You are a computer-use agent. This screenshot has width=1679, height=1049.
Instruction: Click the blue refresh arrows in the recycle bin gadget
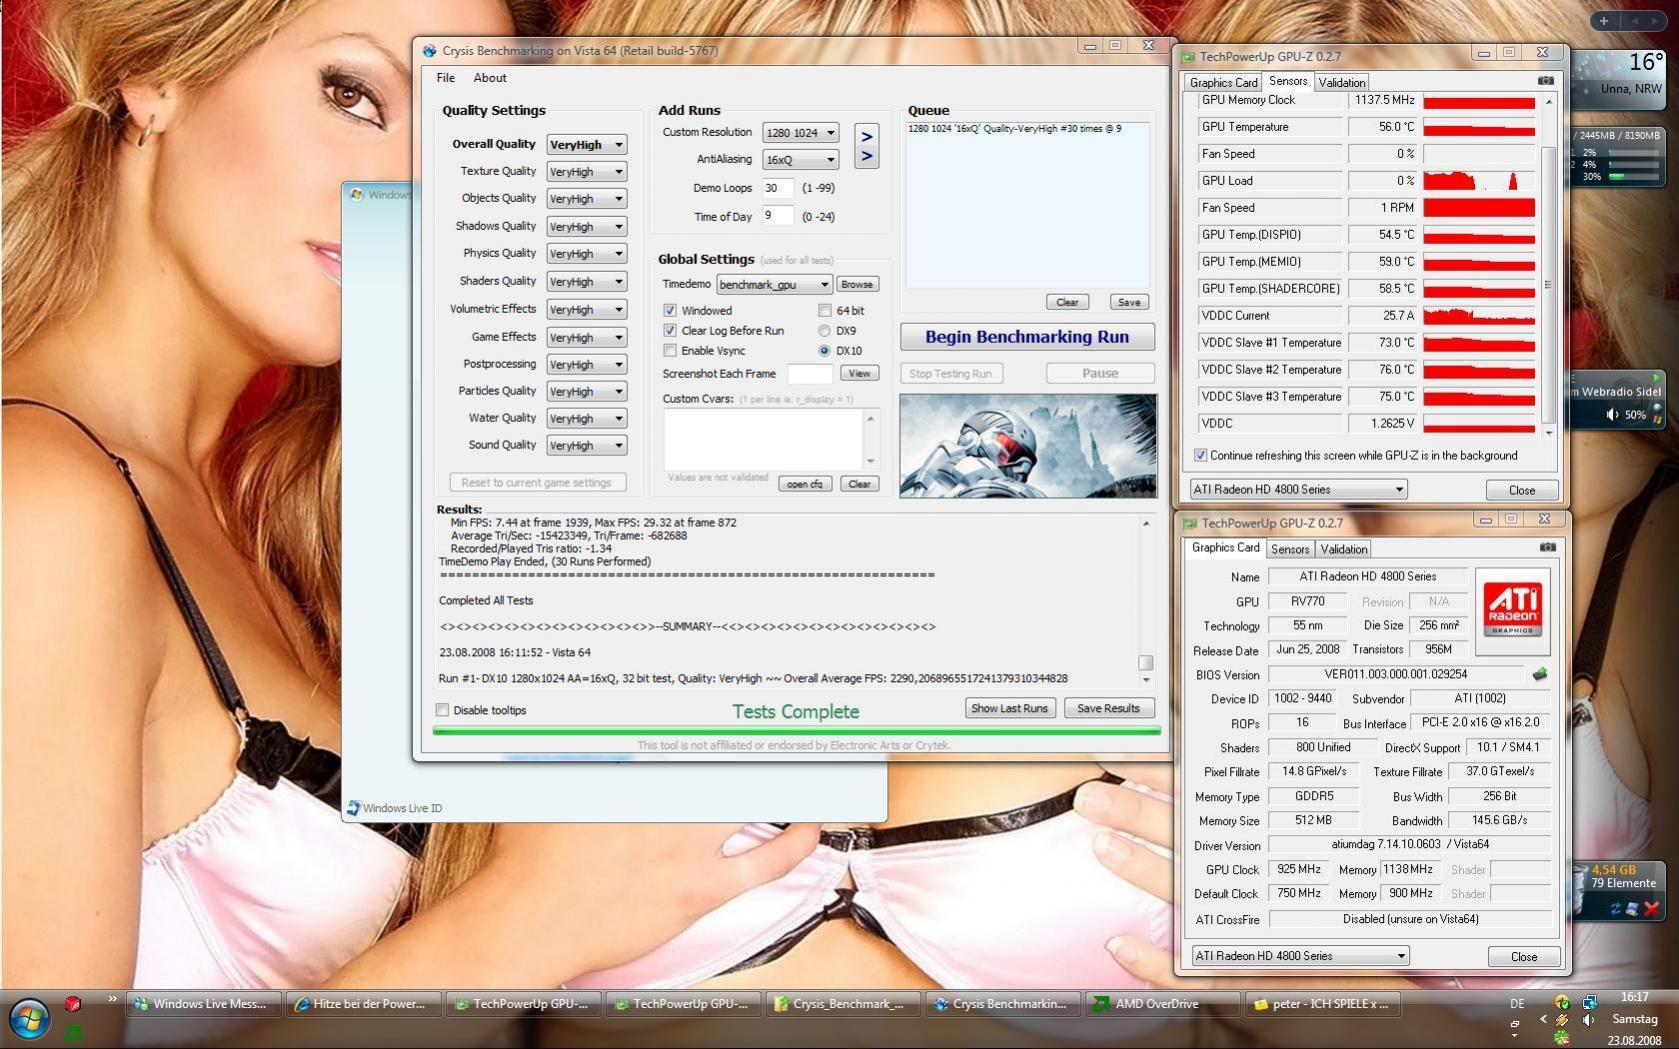[x=1615, y=908]
